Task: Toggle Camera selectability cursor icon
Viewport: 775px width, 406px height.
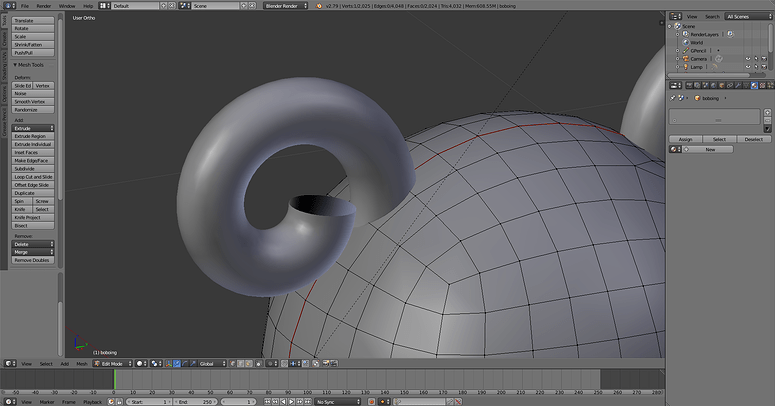Action: pyautogui.click(x=756, y=59)
